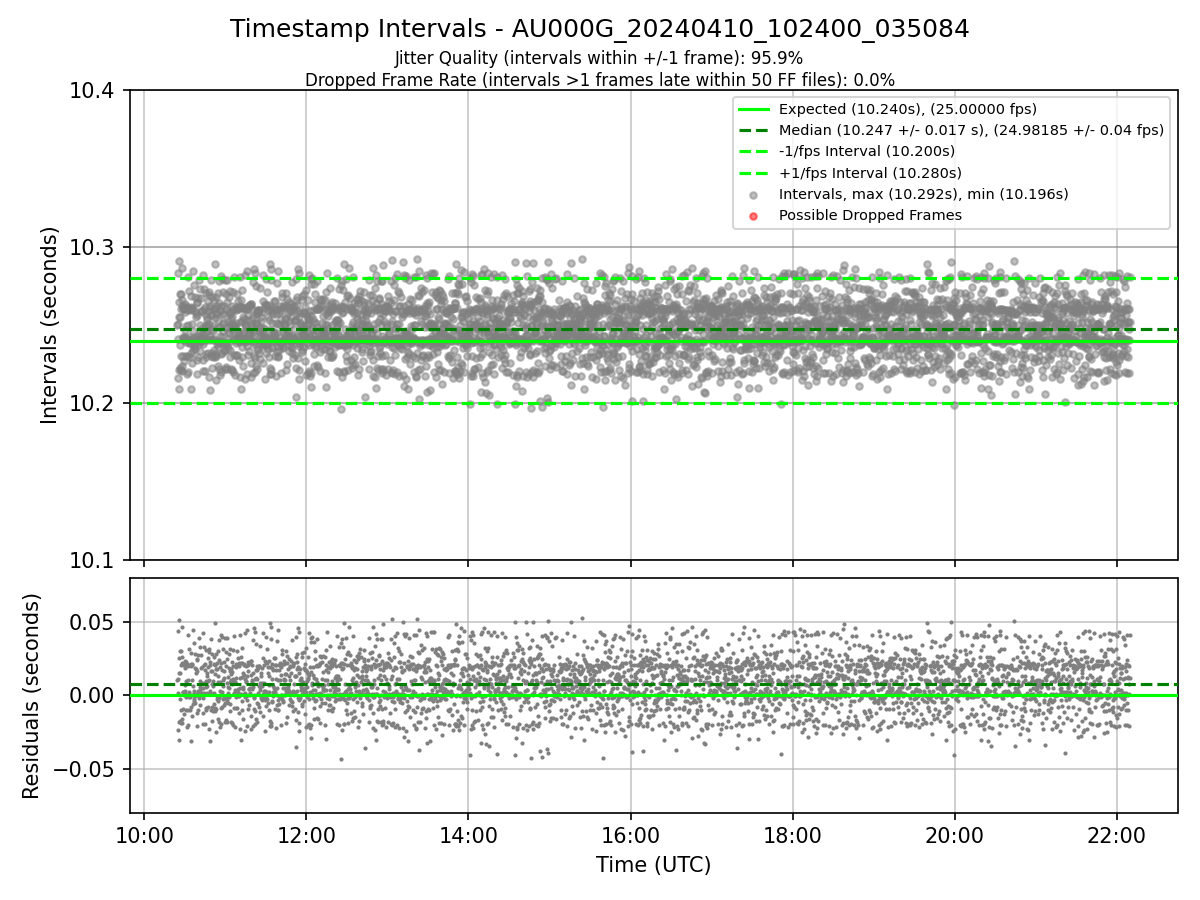Image resolution: width=1200 pixels, height=900 pixels.
Task: Click the 10.3 y-axis tick label
Action: [94, 247]
